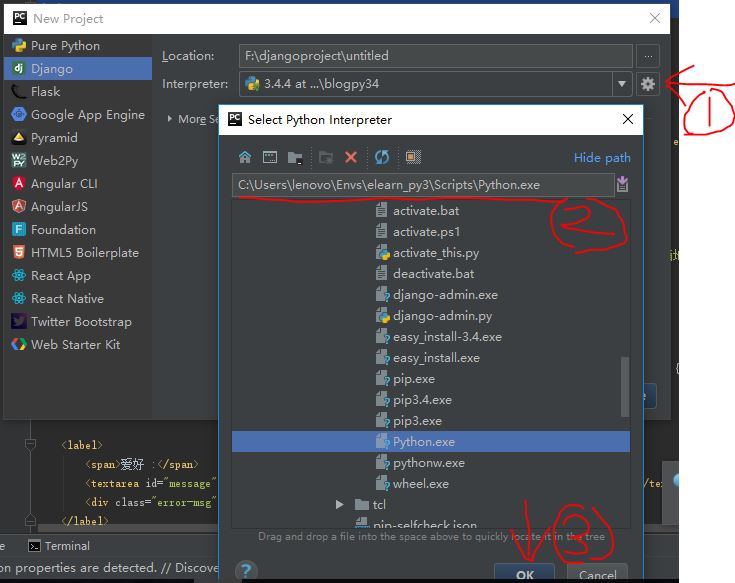Viewport: 735px width, 583px height.
Task: Select Django project type
Action: point(78,68)
